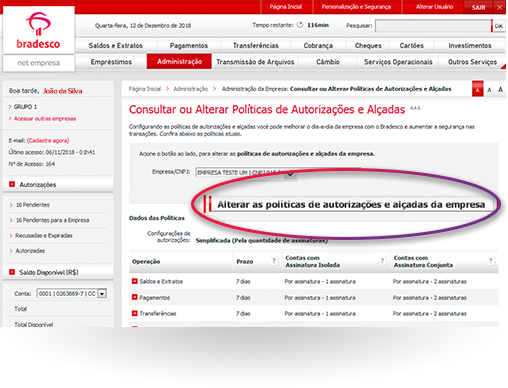The height and width of the screenshot is (388, 508).
Task: Select the medium font size A
Action: 489,90
